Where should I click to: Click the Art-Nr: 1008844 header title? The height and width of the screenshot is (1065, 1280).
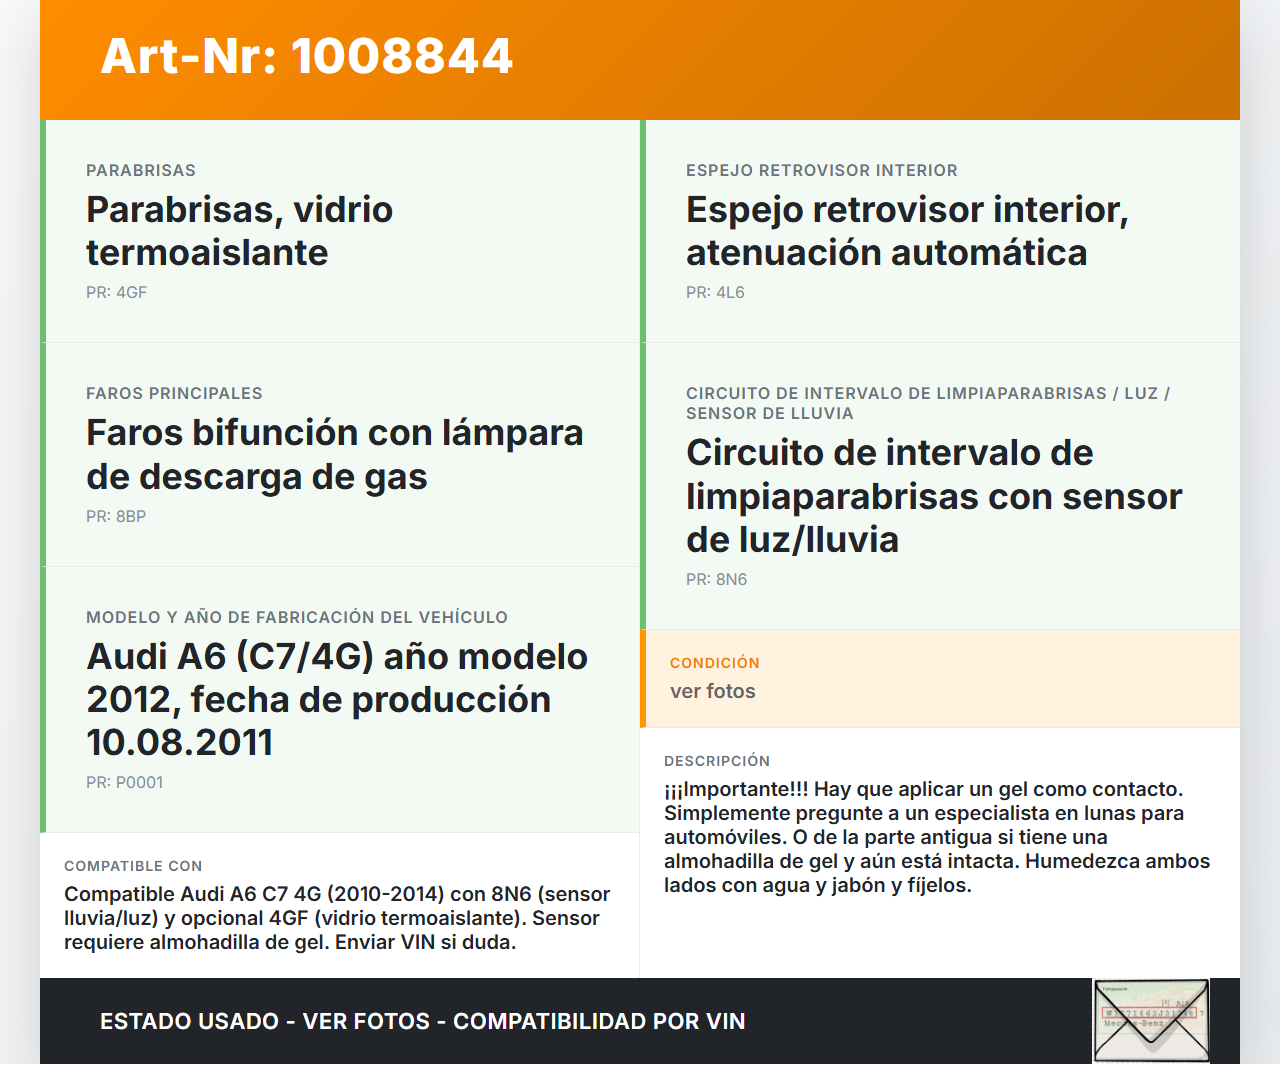click(x=306, y=56)
